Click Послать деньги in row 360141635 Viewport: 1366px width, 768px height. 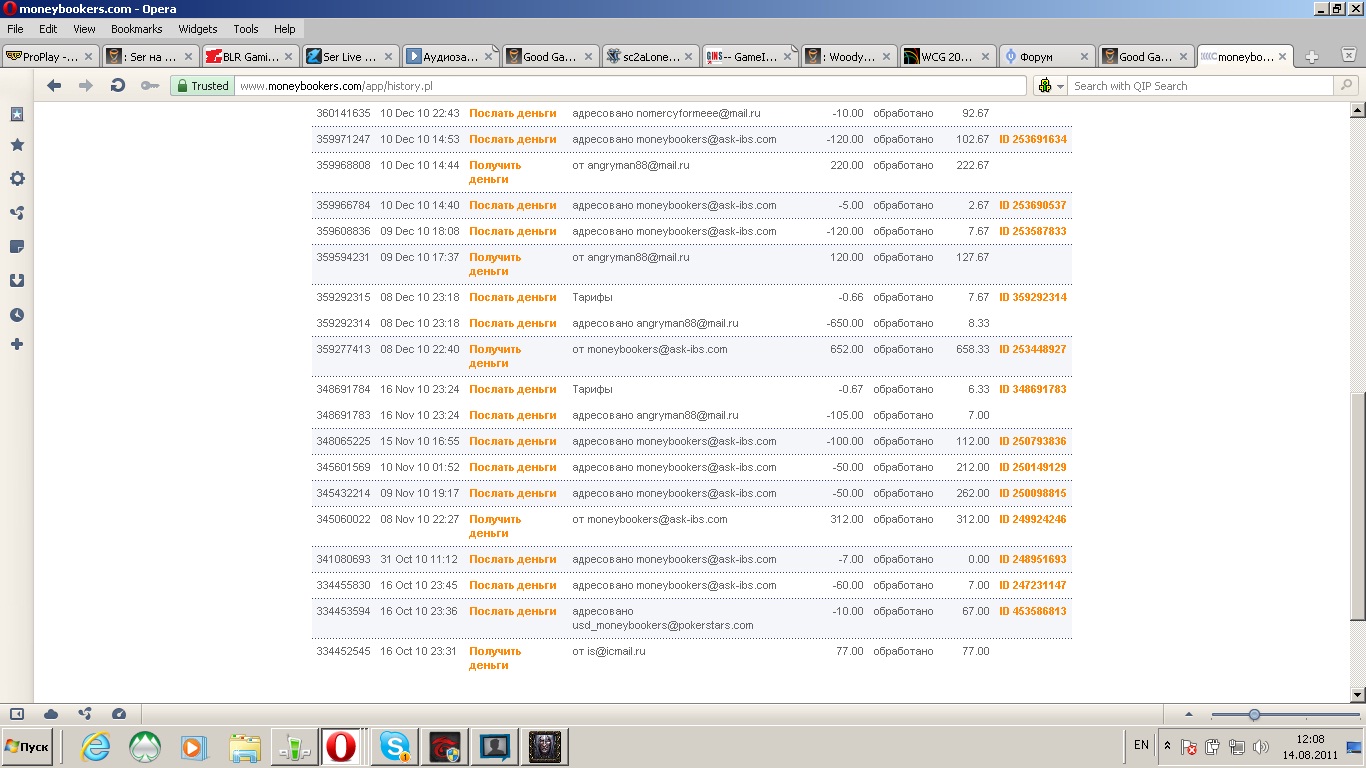tap(513, 113)
